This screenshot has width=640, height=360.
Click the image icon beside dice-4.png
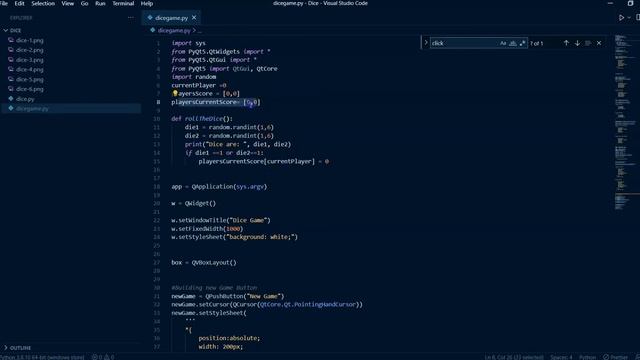(x=11, y=69)
